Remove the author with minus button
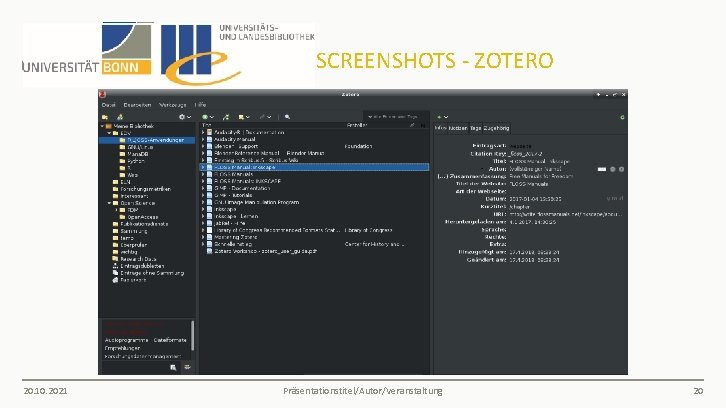 (613, 169)
